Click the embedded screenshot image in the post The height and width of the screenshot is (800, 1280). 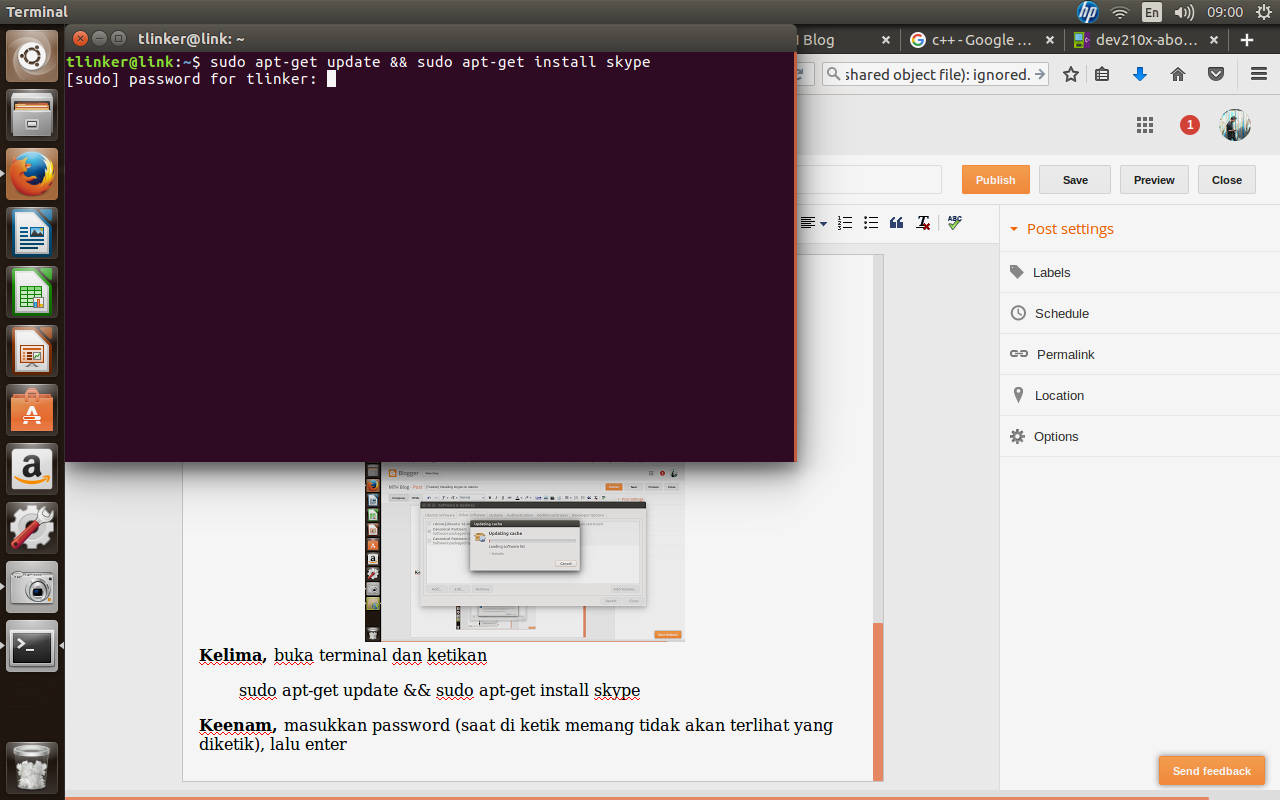click(524, 551)
